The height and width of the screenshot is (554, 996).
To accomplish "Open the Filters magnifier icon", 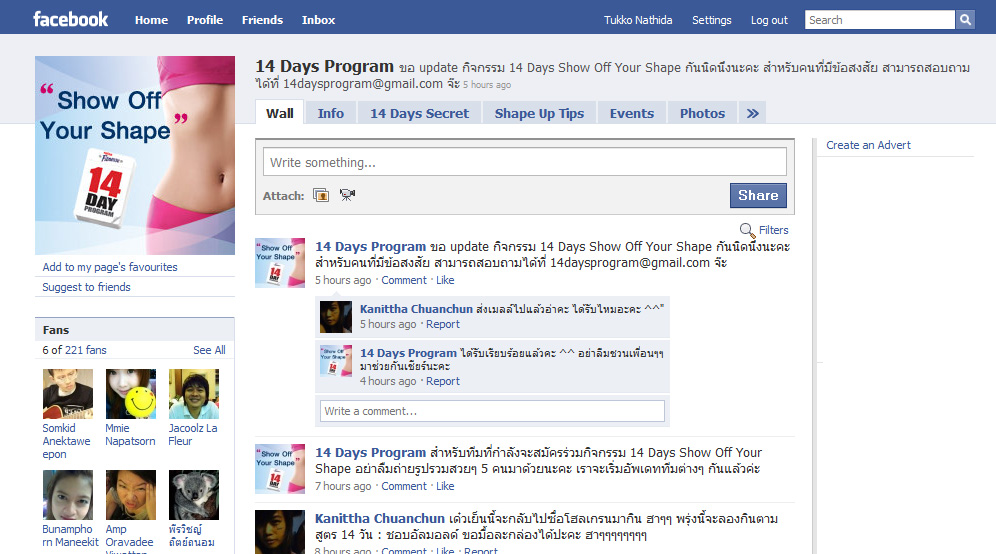I will 747,230.
